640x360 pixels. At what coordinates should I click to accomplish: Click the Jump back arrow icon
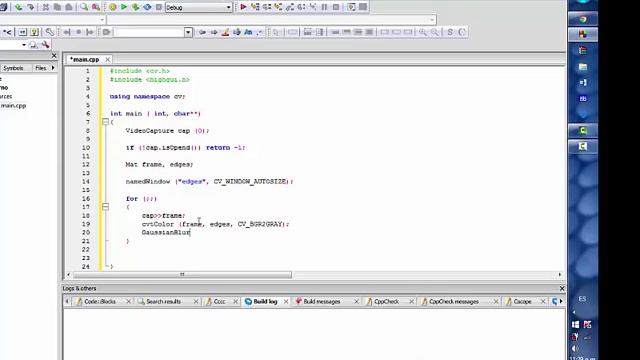tap(202, 32)
